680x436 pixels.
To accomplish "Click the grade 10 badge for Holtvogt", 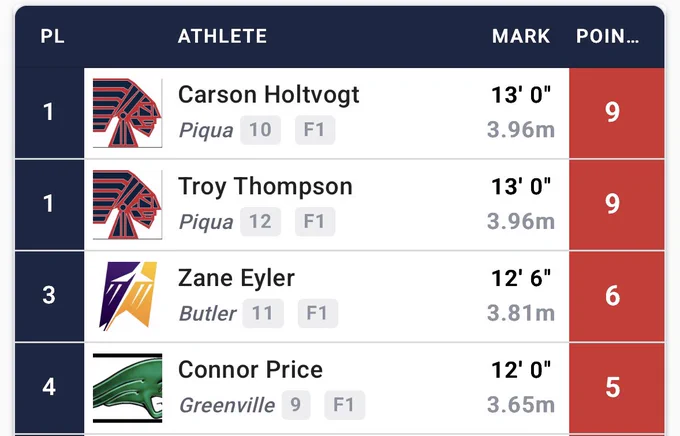I will click(x=260, y=130).
